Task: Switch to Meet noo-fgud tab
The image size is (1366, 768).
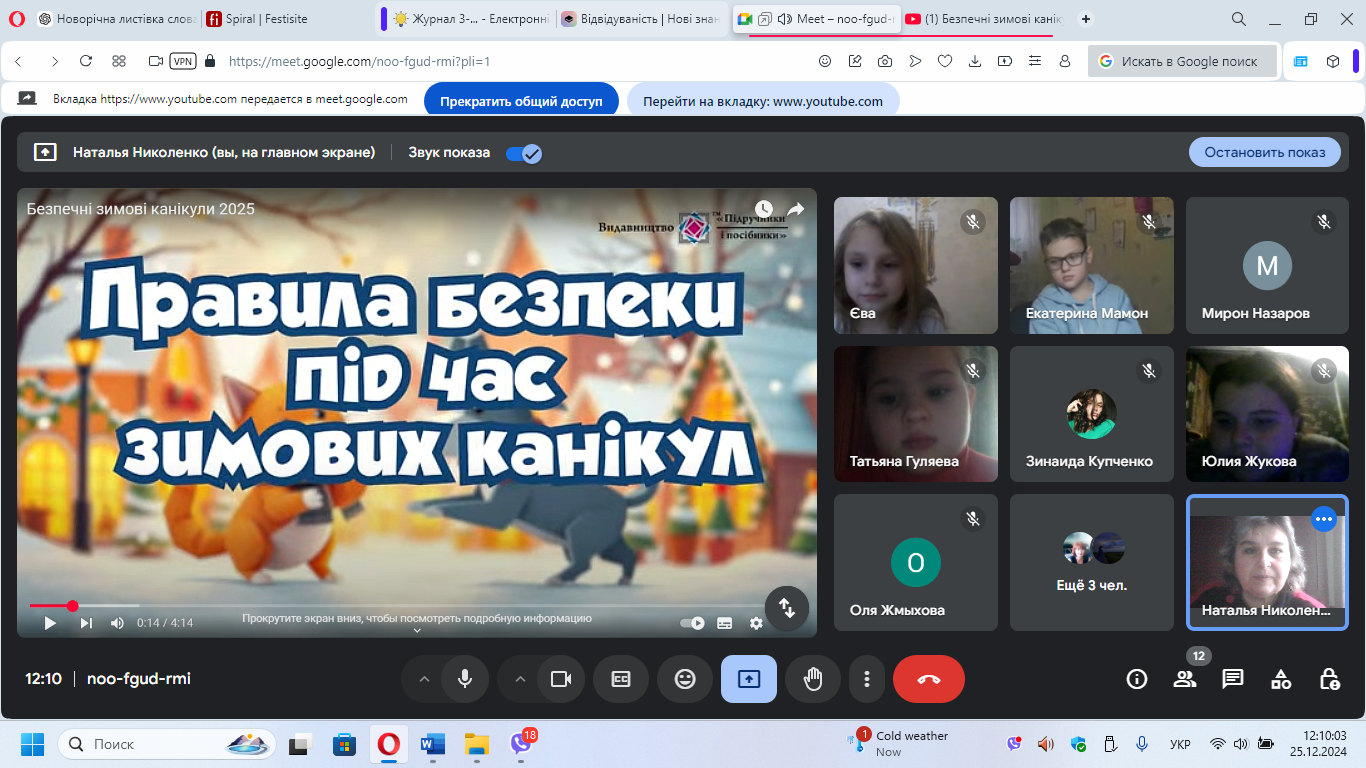Action: pos(816,19)
